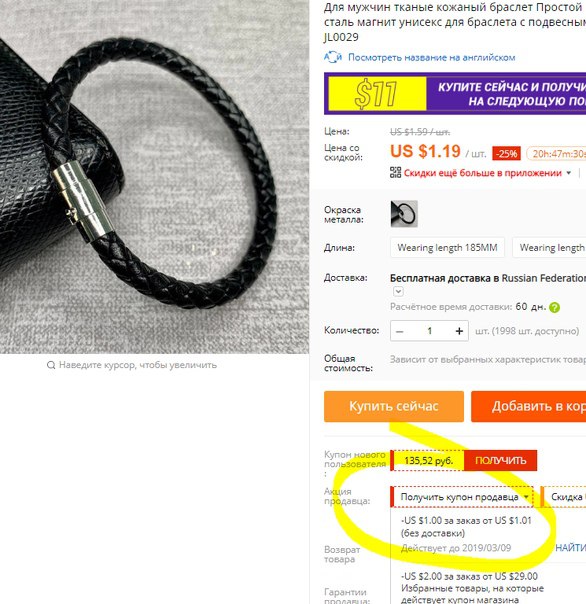Open the Скидка seller promotion tab
This screenshot has height=604, width=586.
coord(563,497)
